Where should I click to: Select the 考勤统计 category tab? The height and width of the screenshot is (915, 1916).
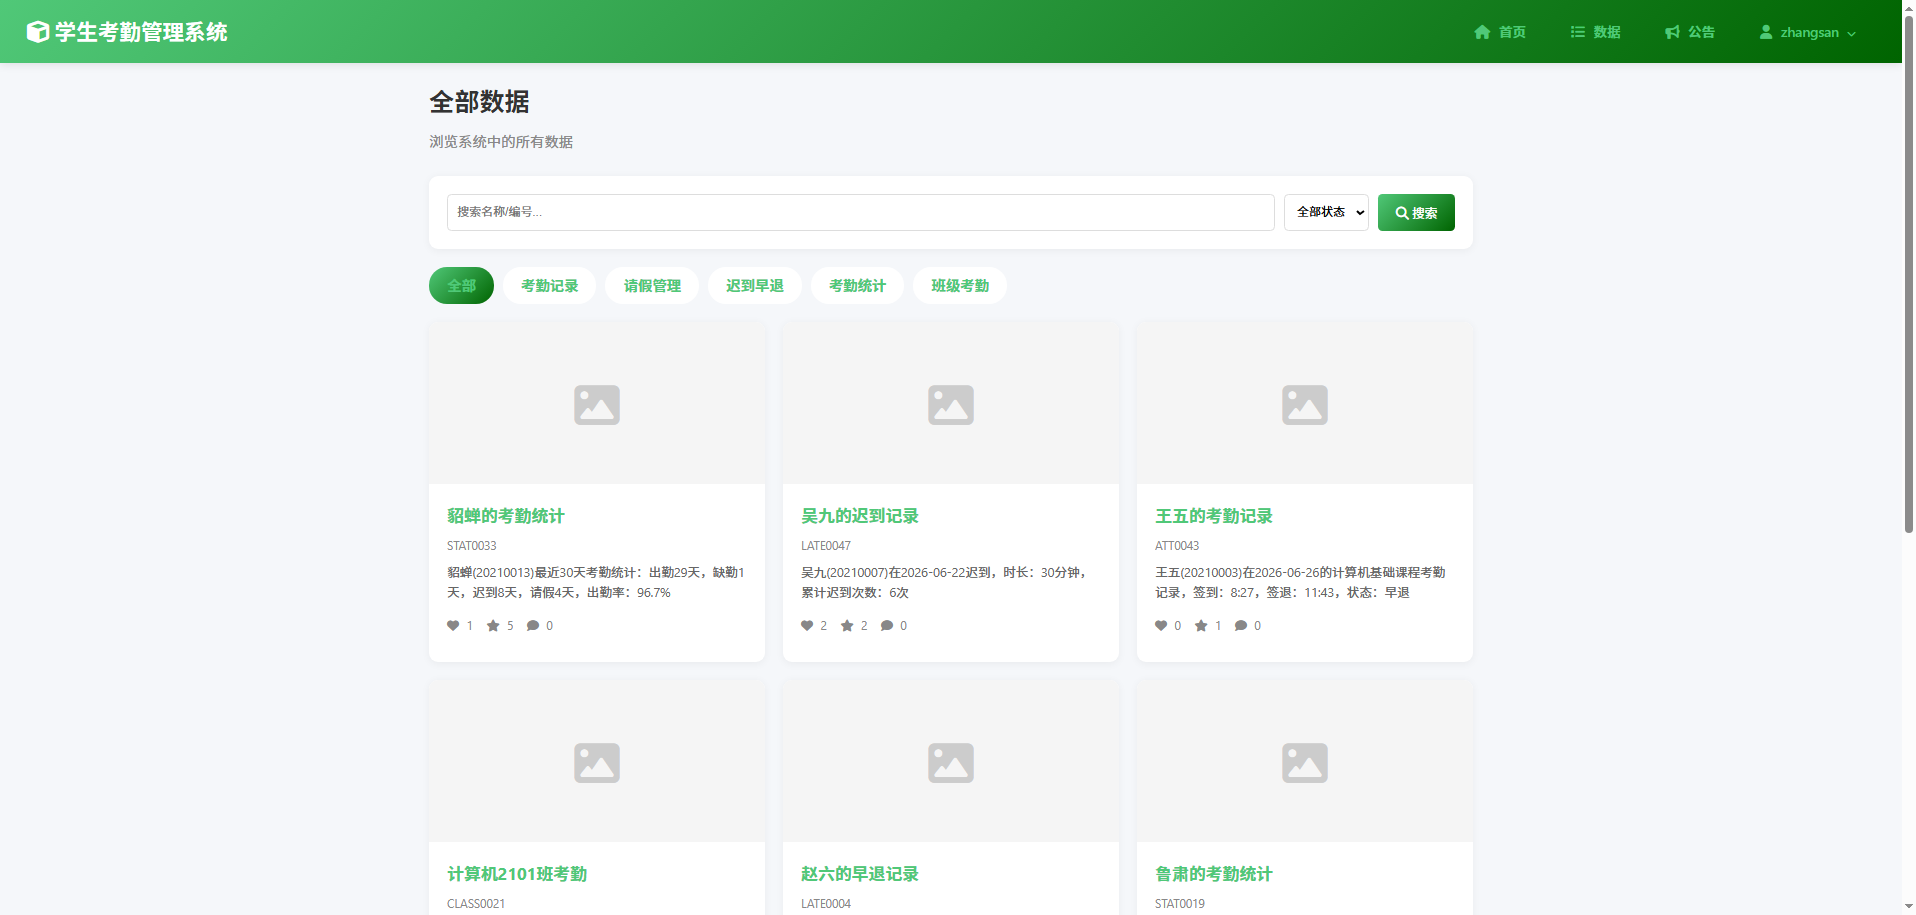857,285
